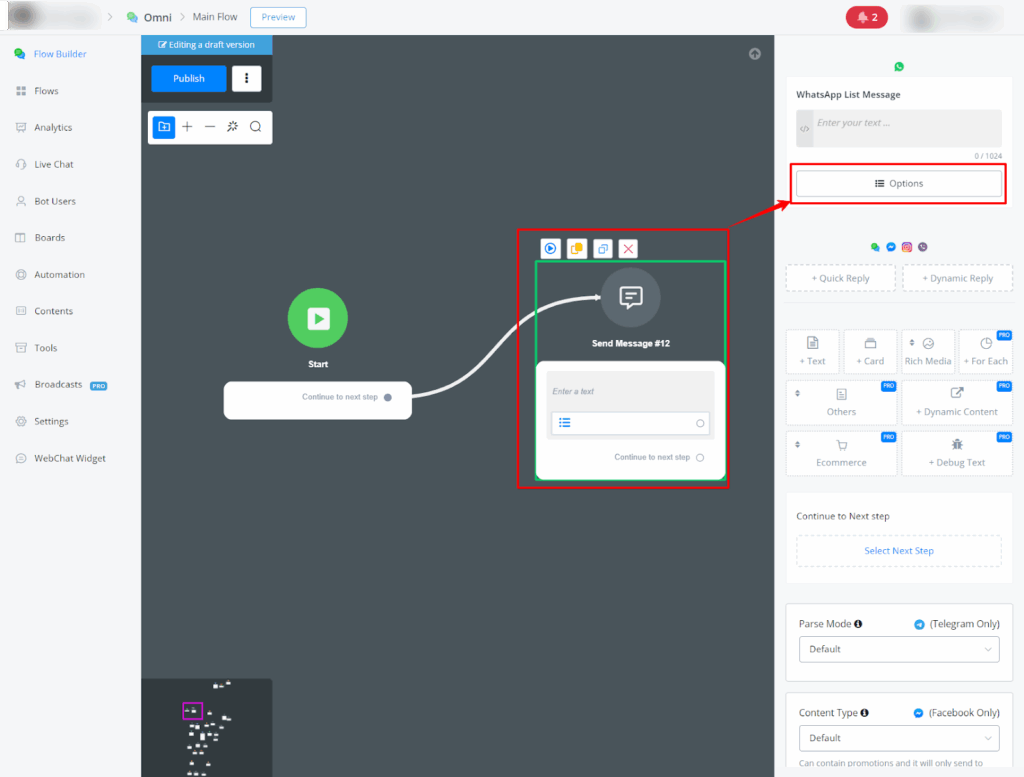Expand the Content Type dropdown

tap(898, 738)
